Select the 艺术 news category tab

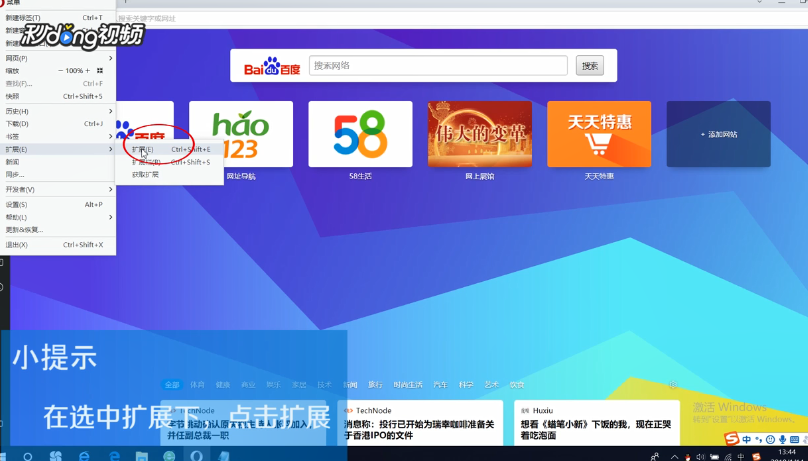click(492, 385)
